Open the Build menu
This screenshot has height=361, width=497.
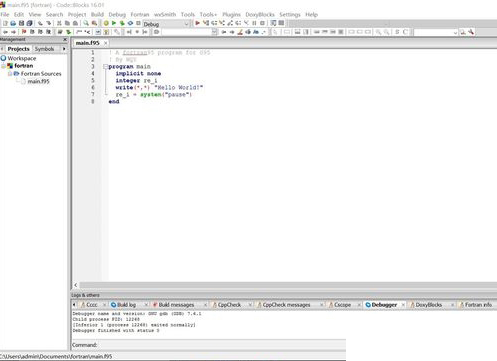(x=97, y=14)
